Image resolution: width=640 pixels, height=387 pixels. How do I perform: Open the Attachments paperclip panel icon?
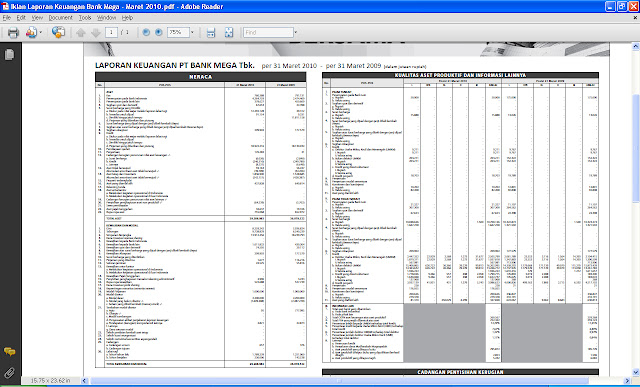point(9,372)
